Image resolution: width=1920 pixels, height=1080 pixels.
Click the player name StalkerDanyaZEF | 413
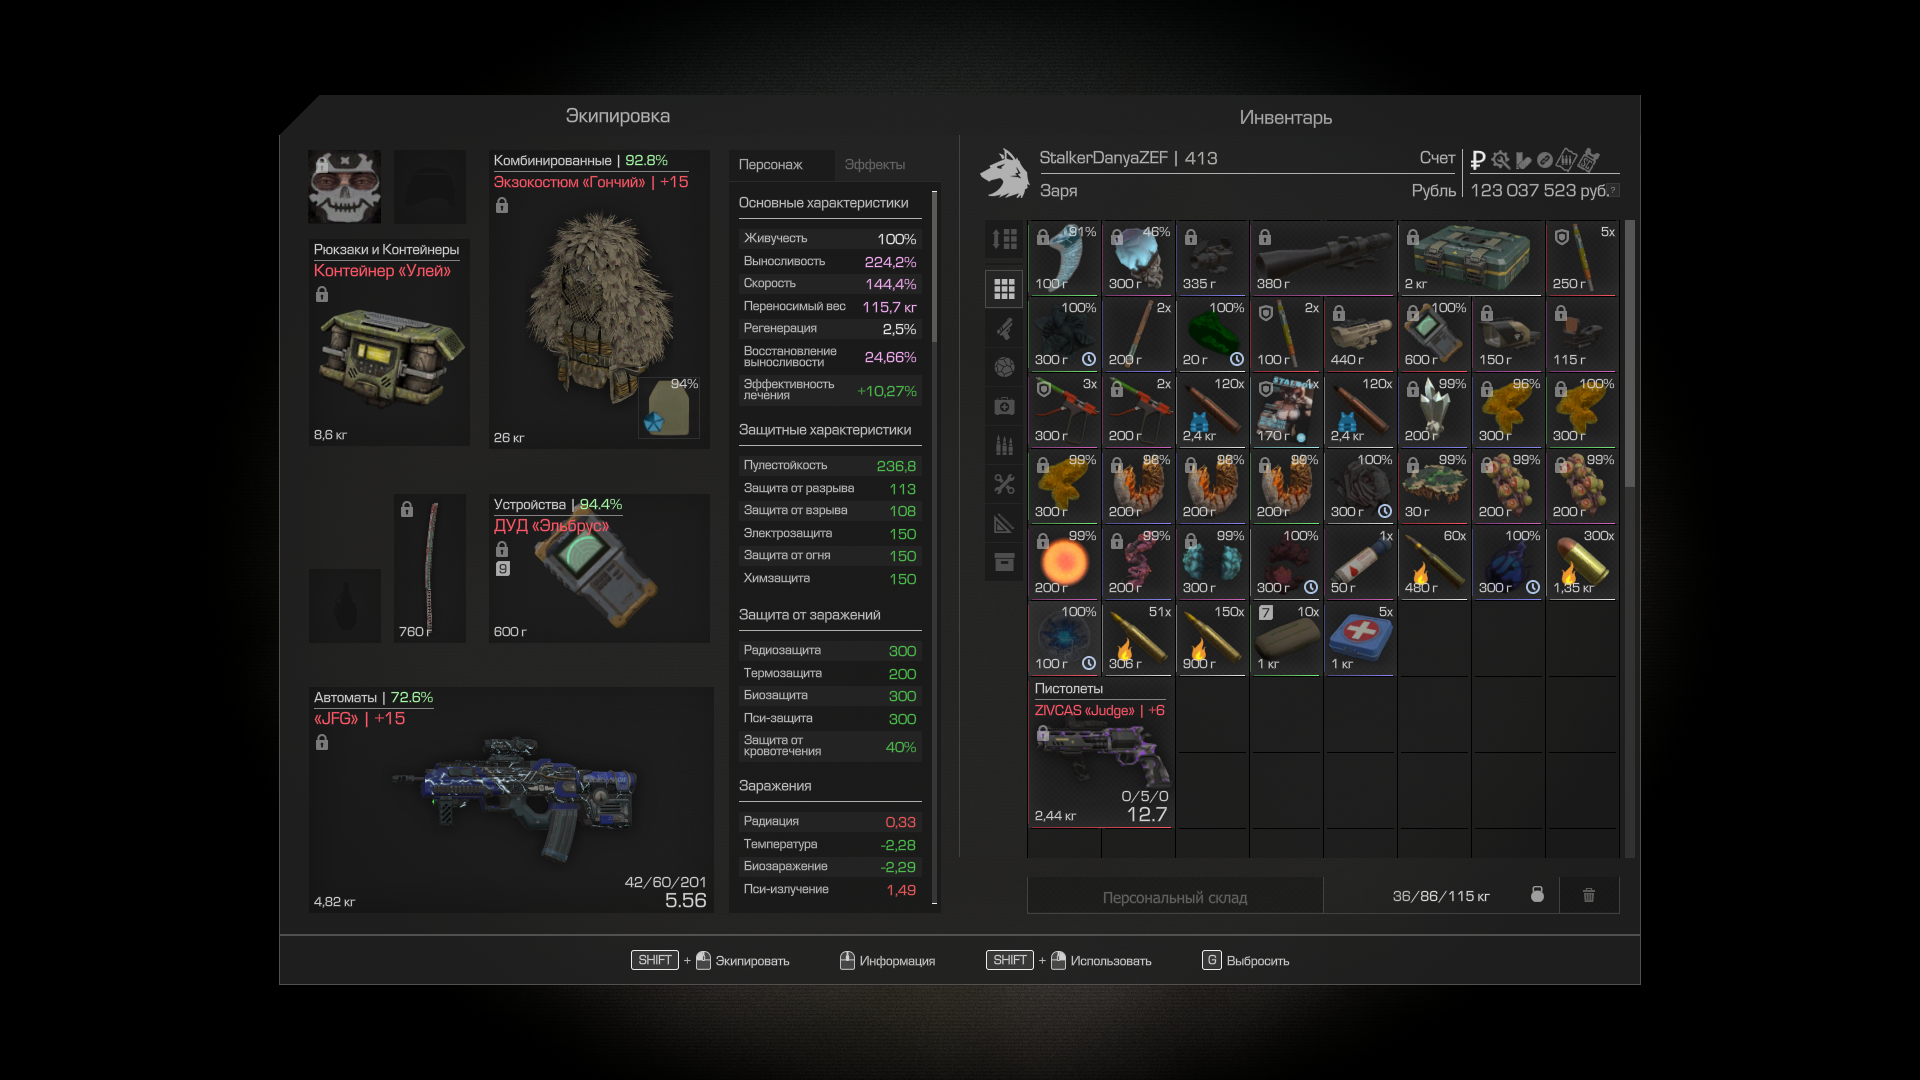[1128, 158]
